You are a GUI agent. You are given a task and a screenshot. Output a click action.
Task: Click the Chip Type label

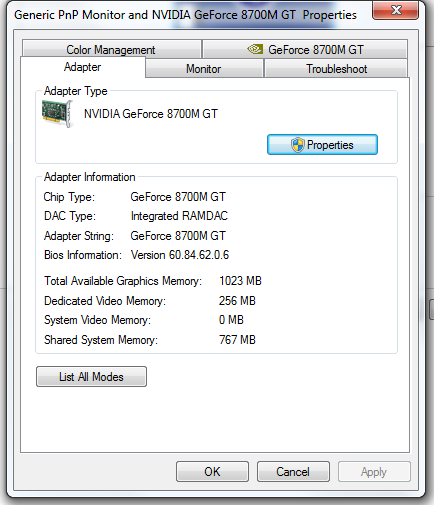pyautogui.click(x=69, y=197)
